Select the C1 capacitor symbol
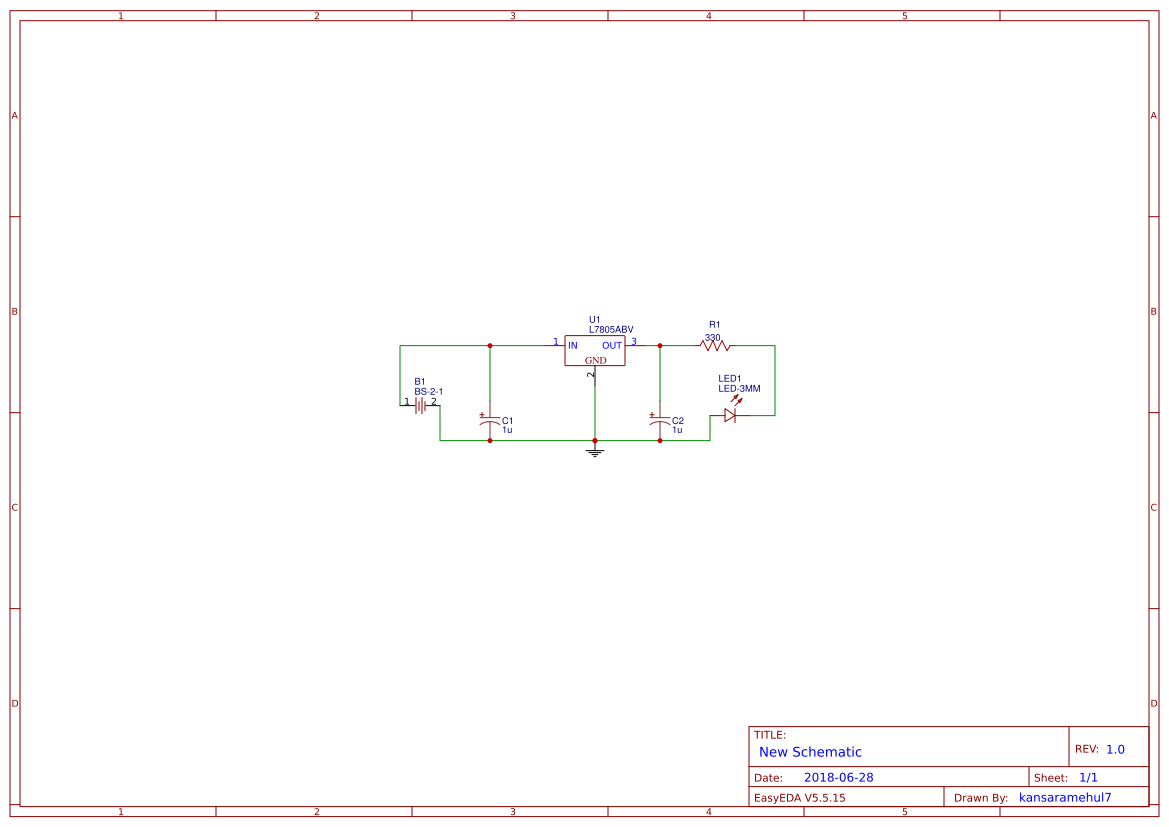Image resolution: width=1169 pixels, height=827 pixels. coord(489,421)
